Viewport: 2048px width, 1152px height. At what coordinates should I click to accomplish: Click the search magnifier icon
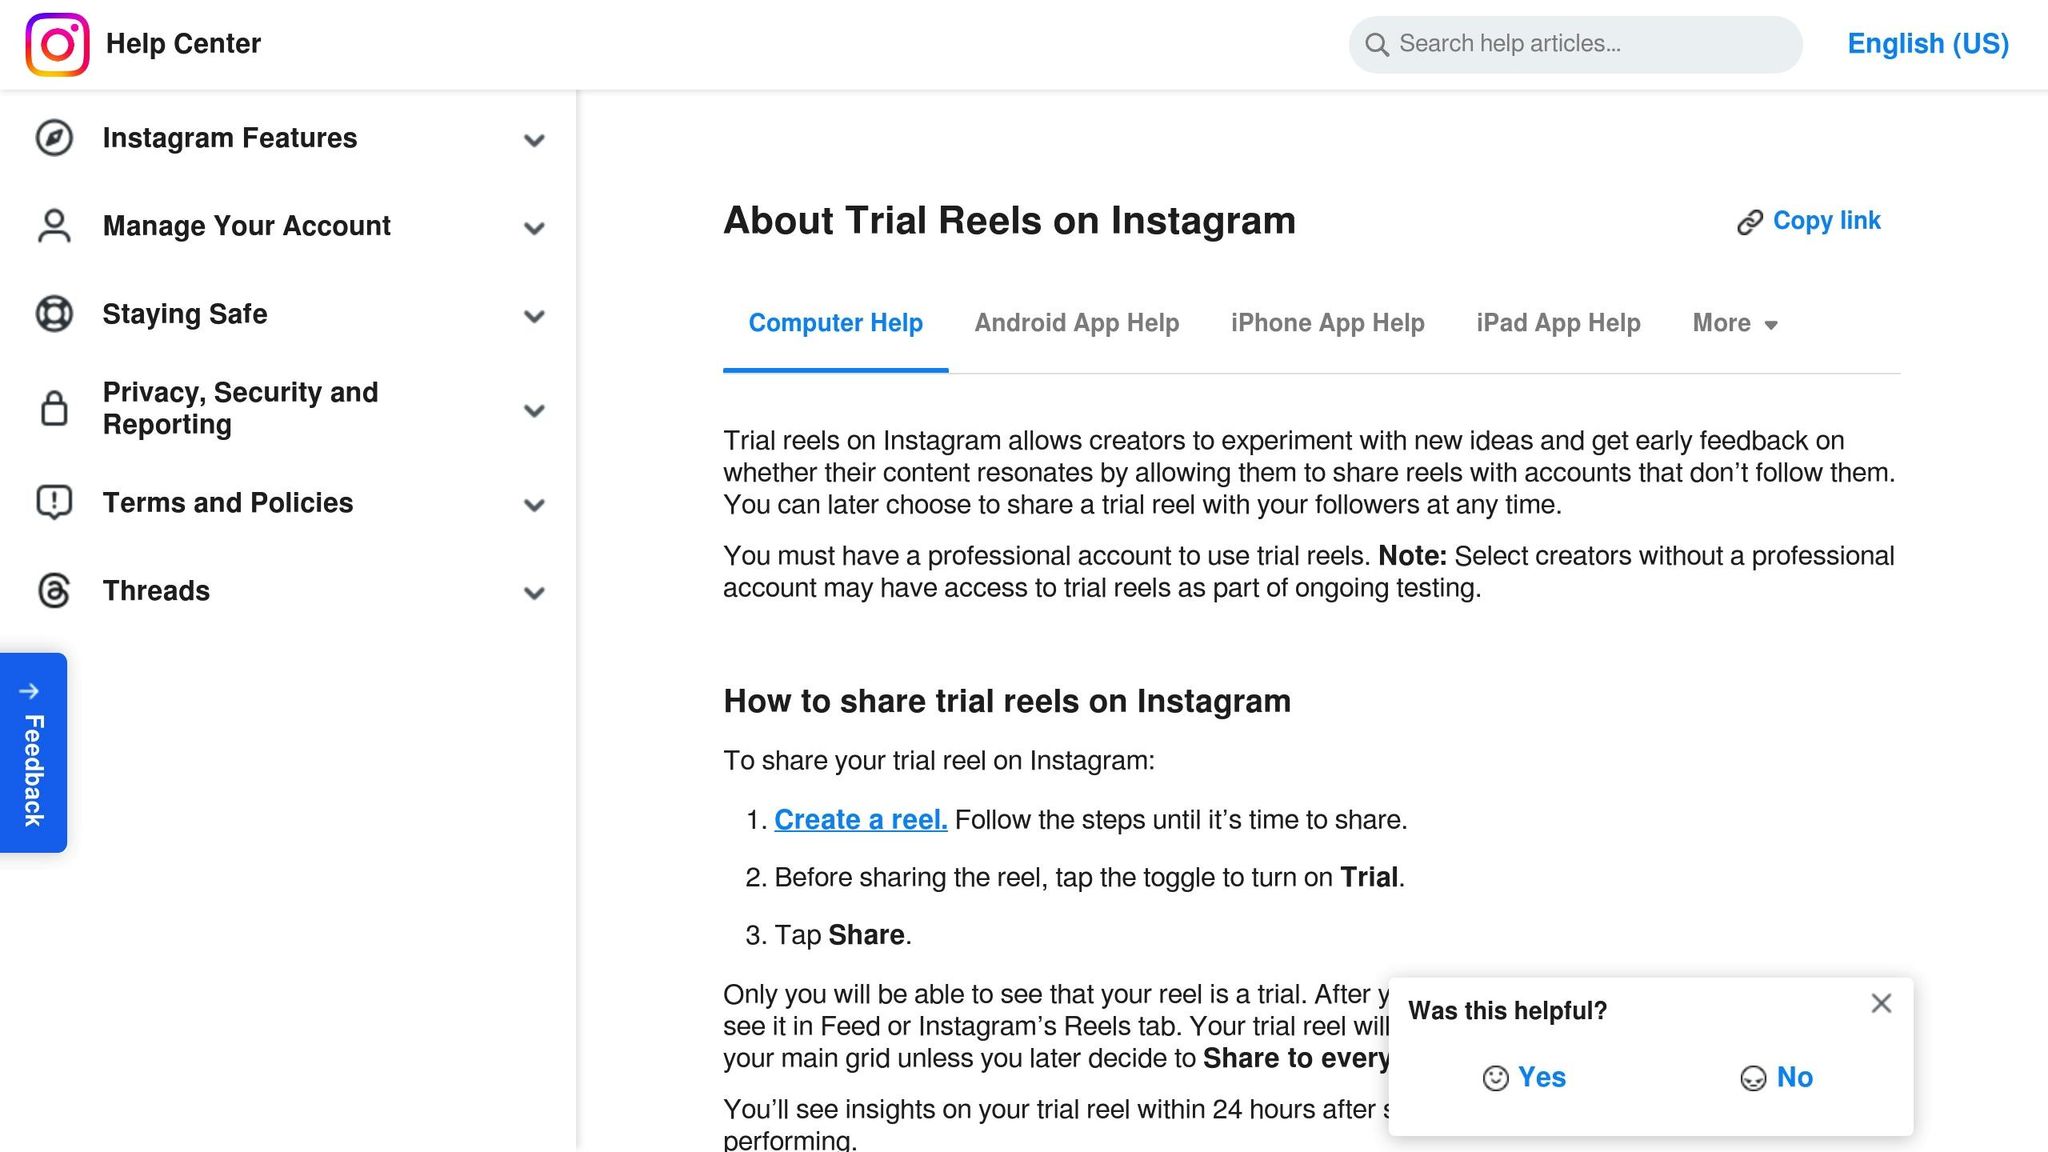(x=1377, y=44)
